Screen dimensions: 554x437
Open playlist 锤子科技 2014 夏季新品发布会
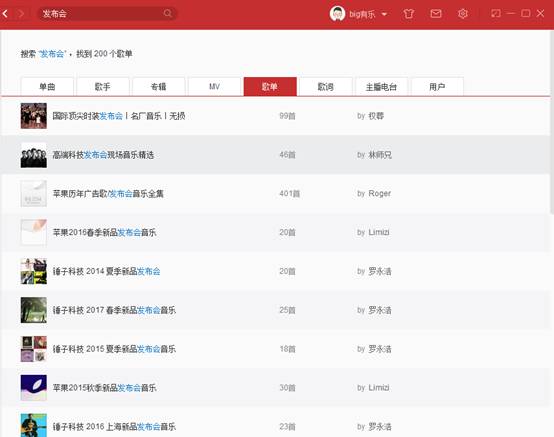point(106,271)
